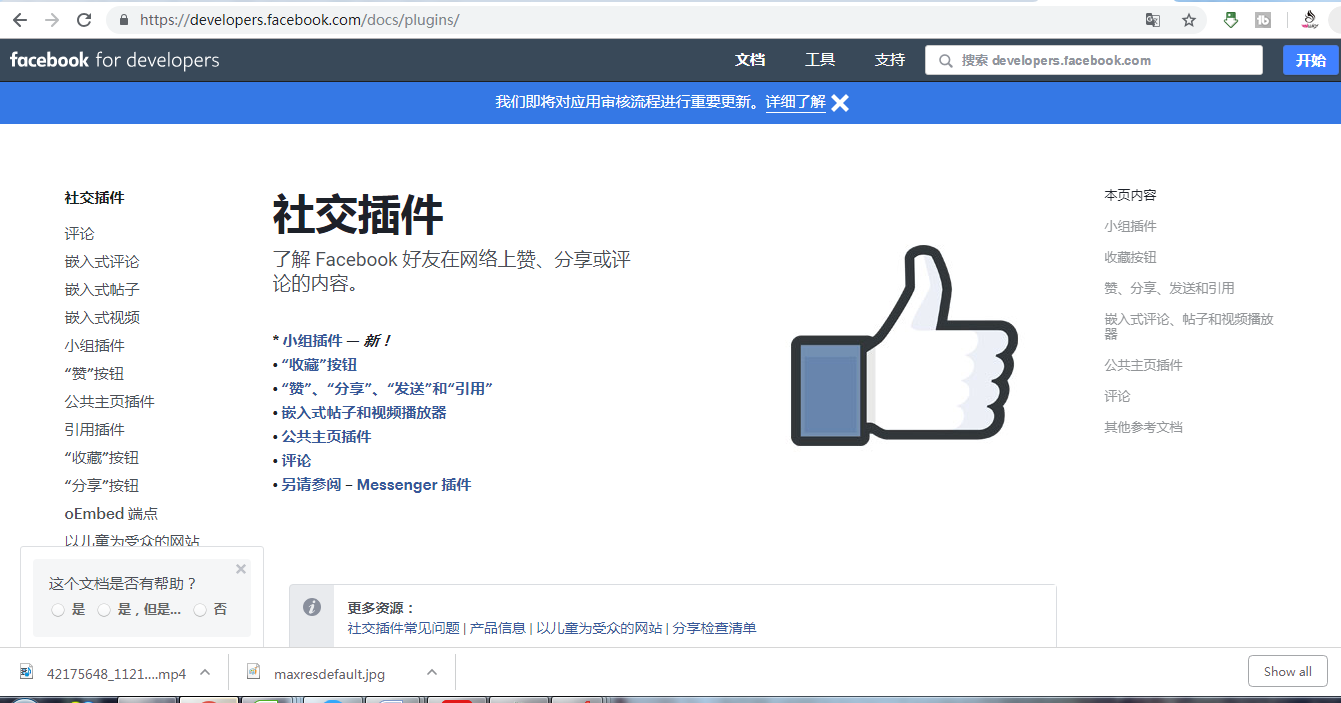Screen dimensions: 1341x703
Task: Open 引用插件 in the sidebar
Action: pyautogui.click(x=95, y=429)
